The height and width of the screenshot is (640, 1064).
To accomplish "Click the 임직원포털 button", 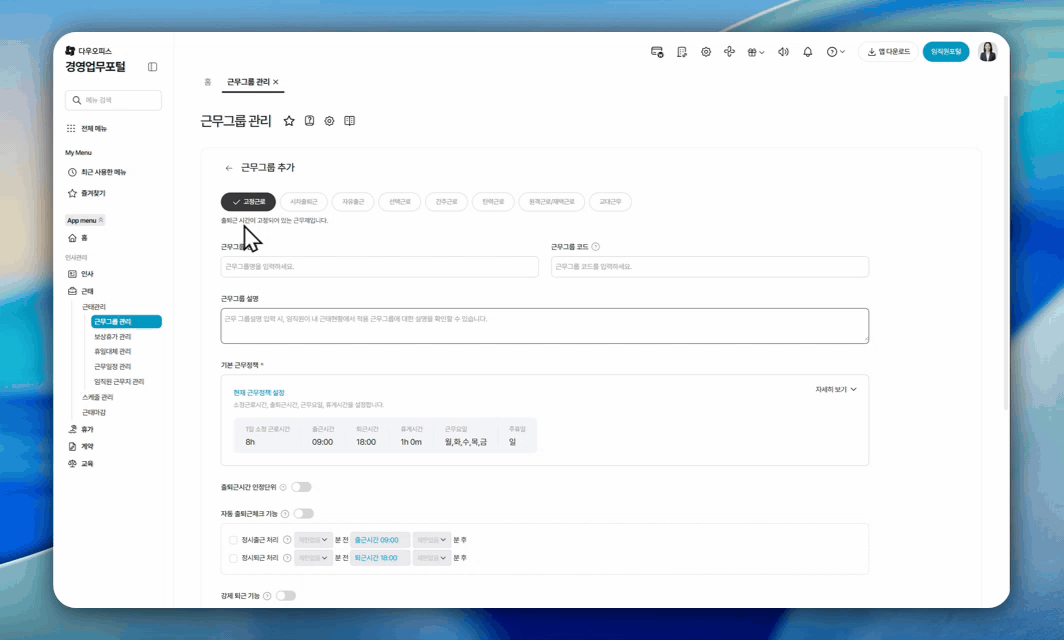I will pyautogui.click(x=946, y=52).
